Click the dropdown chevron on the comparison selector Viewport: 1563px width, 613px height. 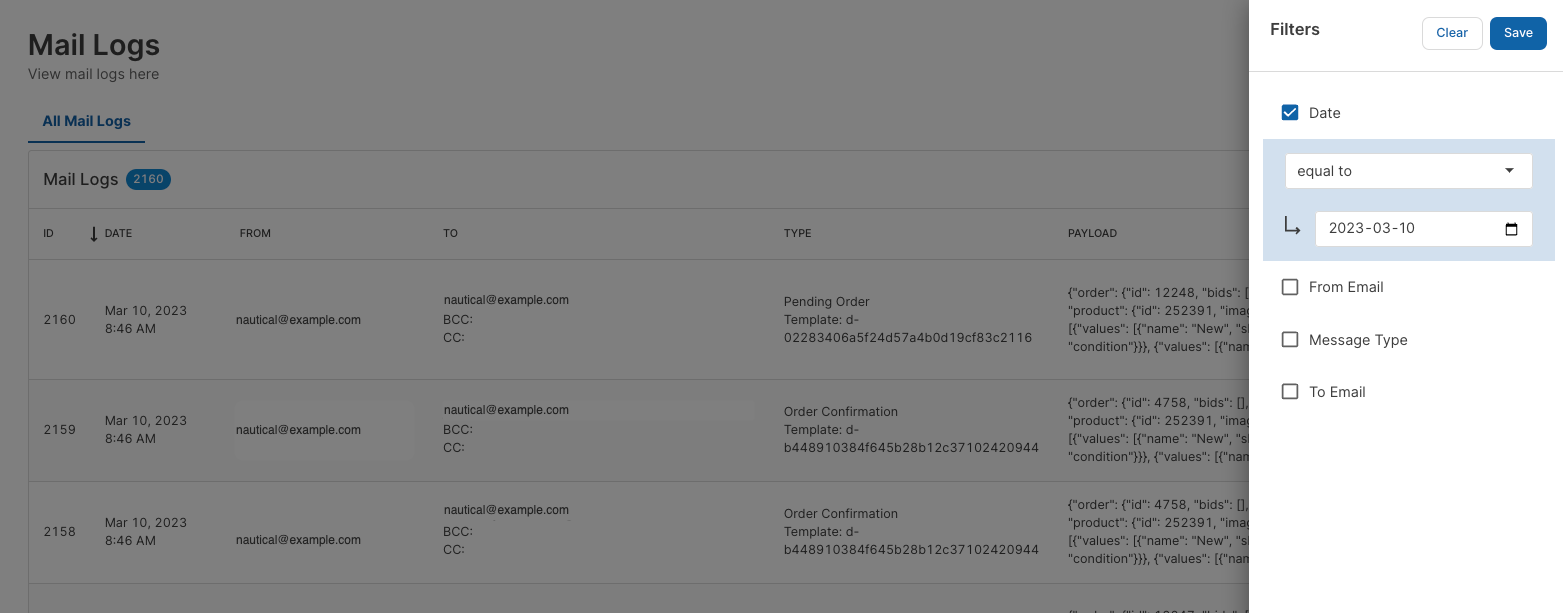pyautogui.click(x=1510, y=171)
